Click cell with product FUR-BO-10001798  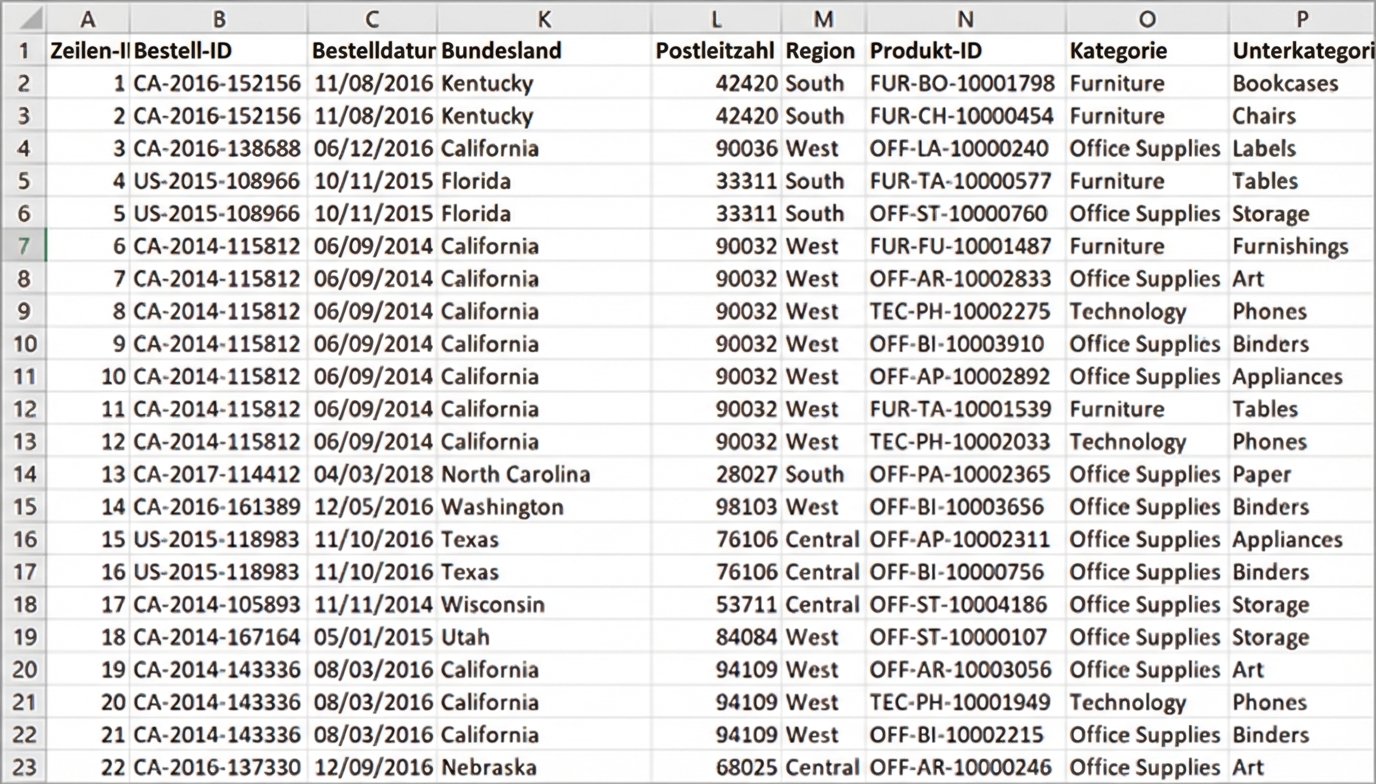[x=965, y=83]
